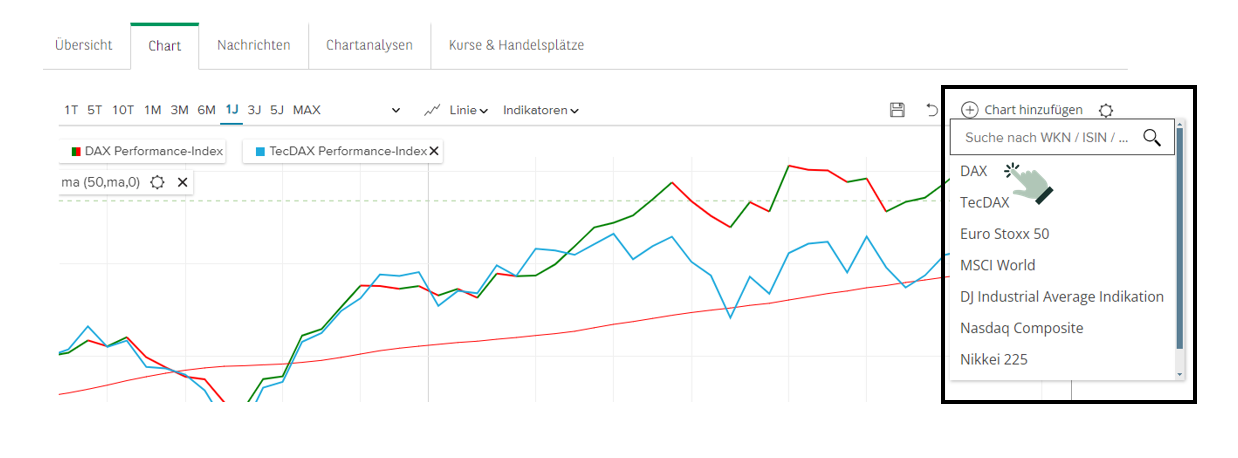Screen dimensions: 1238x458
Task: Click the TecDAX blue color swatch
Action: pyautogui.click(x=261, y=152)
